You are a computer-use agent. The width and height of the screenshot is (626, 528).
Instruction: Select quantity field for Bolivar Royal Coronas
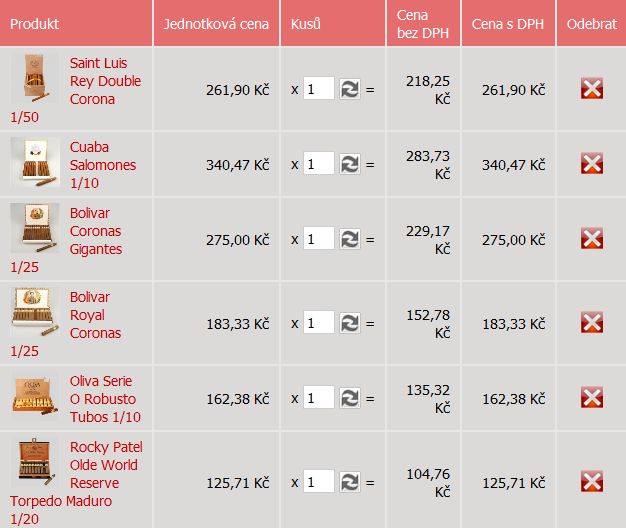(x=319, y=322)
